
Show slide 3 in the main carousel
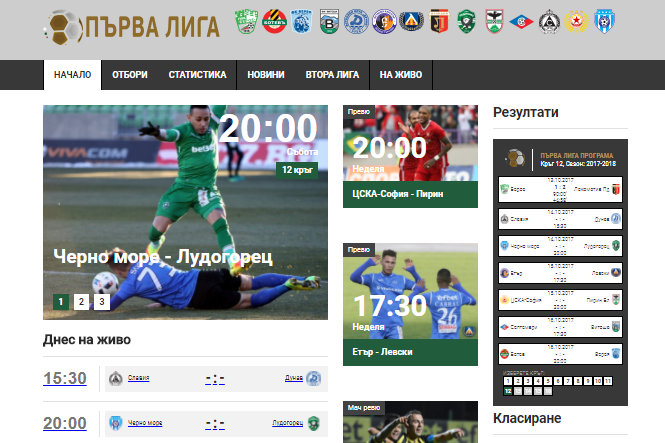pos(102,302)
